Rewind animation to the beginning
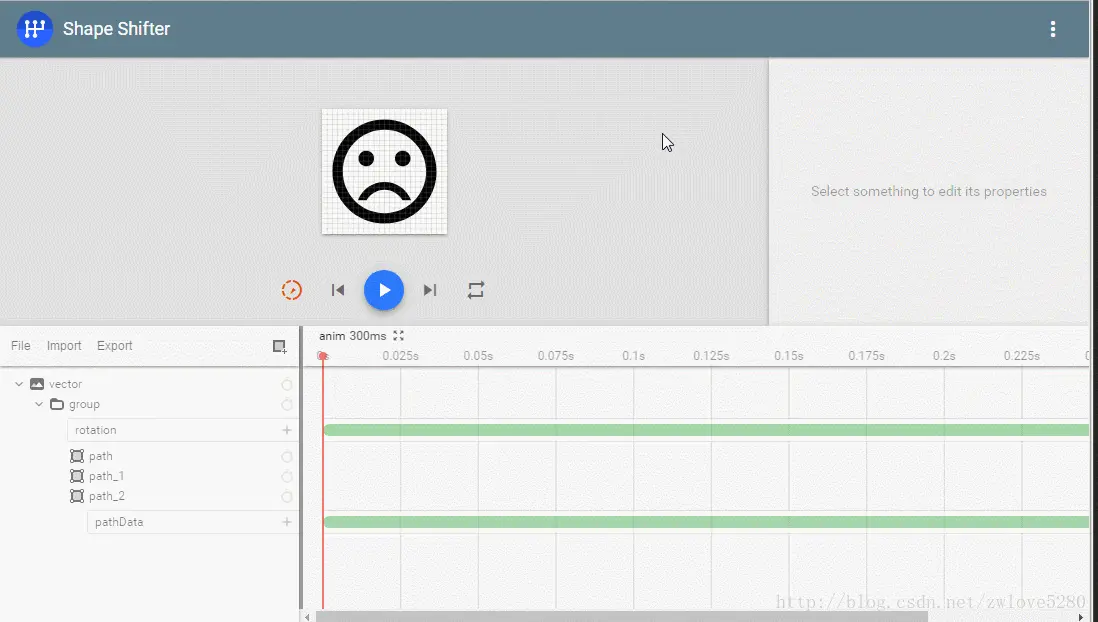The image size is (1098, 622). [x=338, y=290]
